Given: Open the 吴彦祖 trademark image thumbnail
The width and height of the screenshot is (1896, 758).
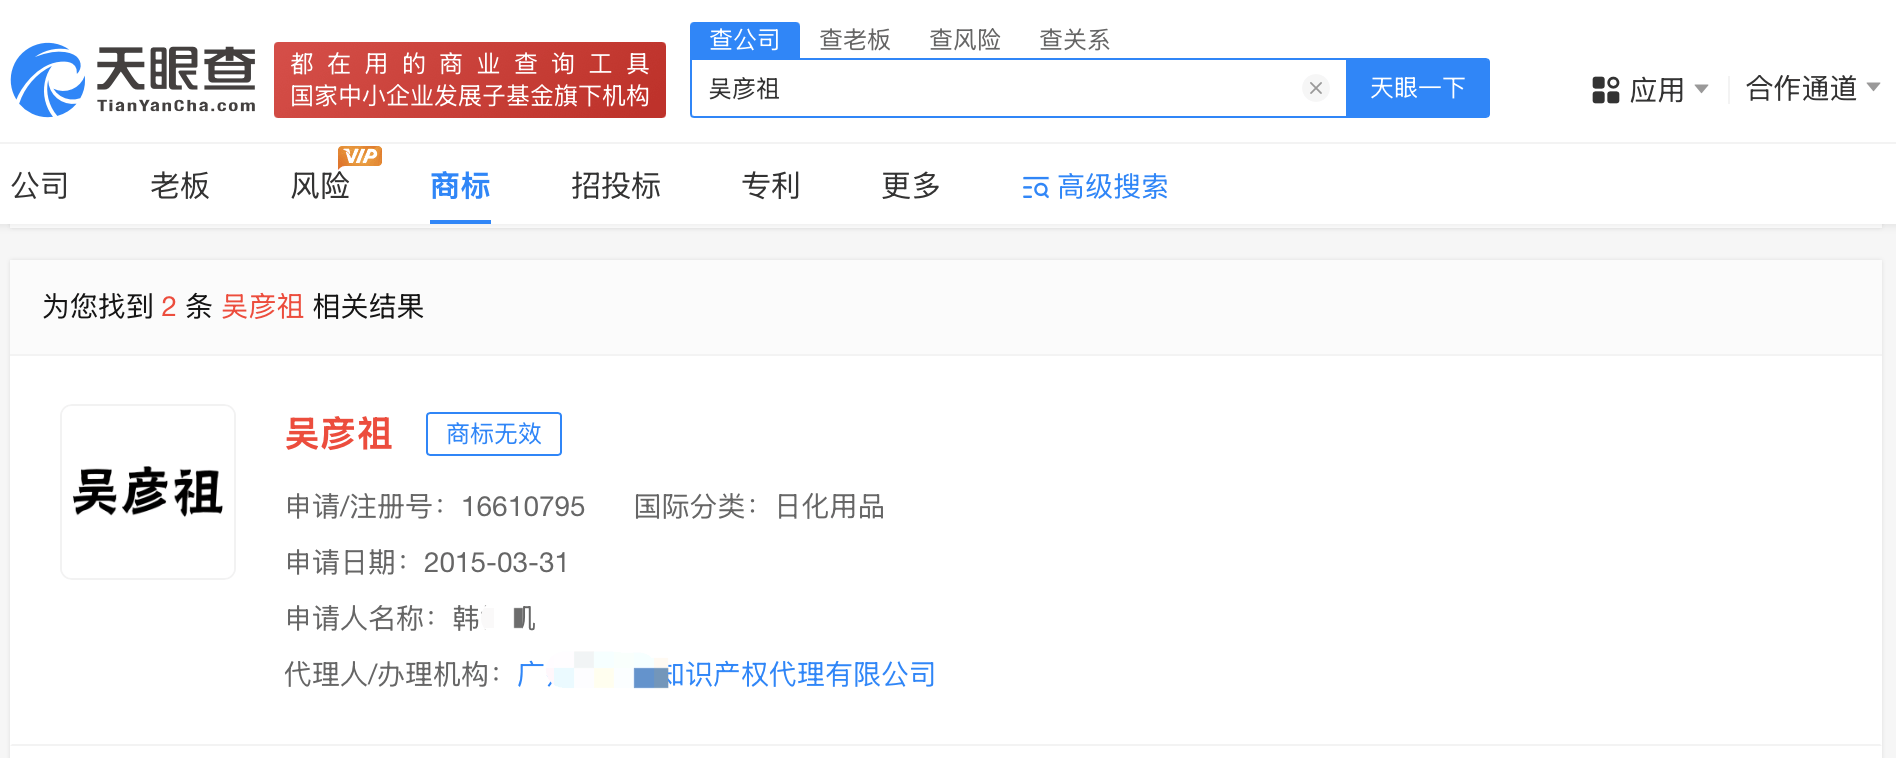Looking at the screenshot, I should click(148, 492).
